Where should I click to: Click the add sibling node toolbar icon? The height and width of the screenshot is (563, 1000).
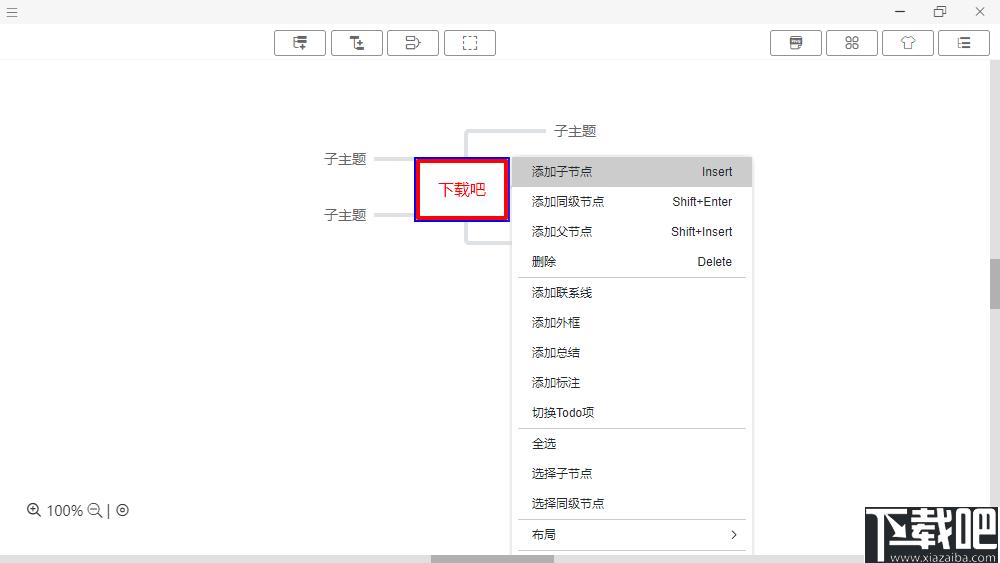click(x=300, y=43)
